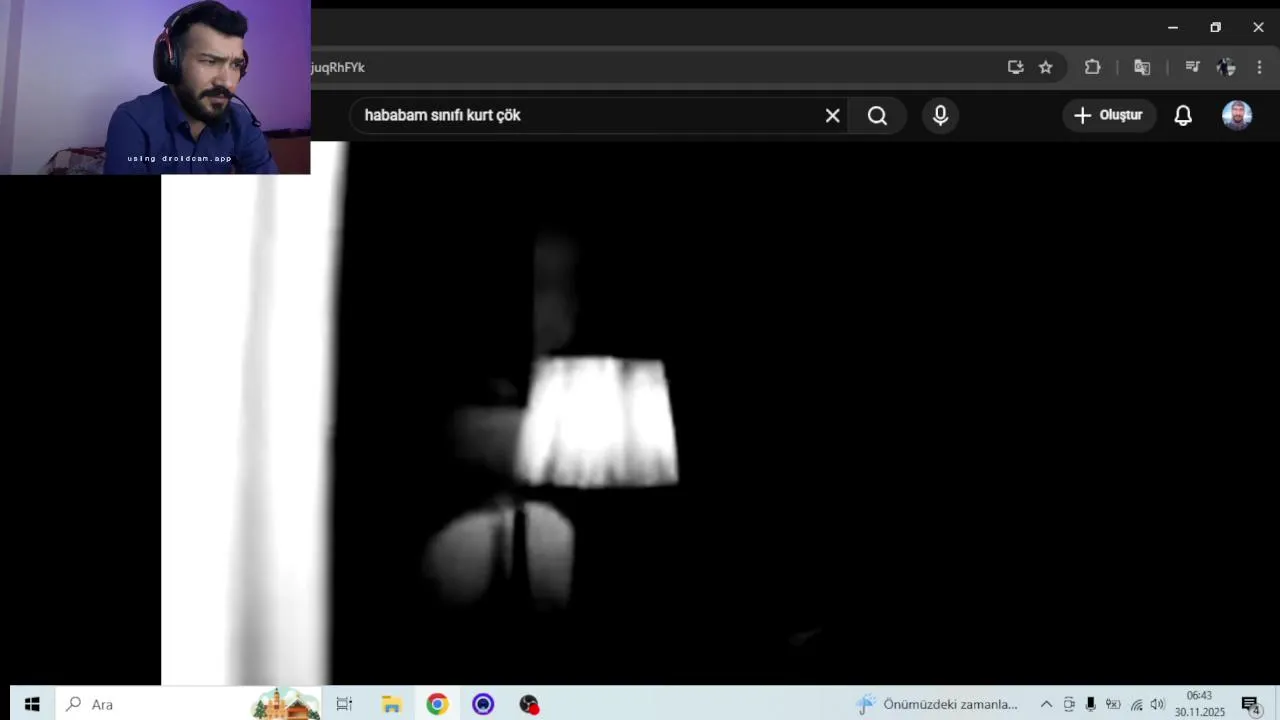Switch to Chrome in the taskbar

(437, 704)
